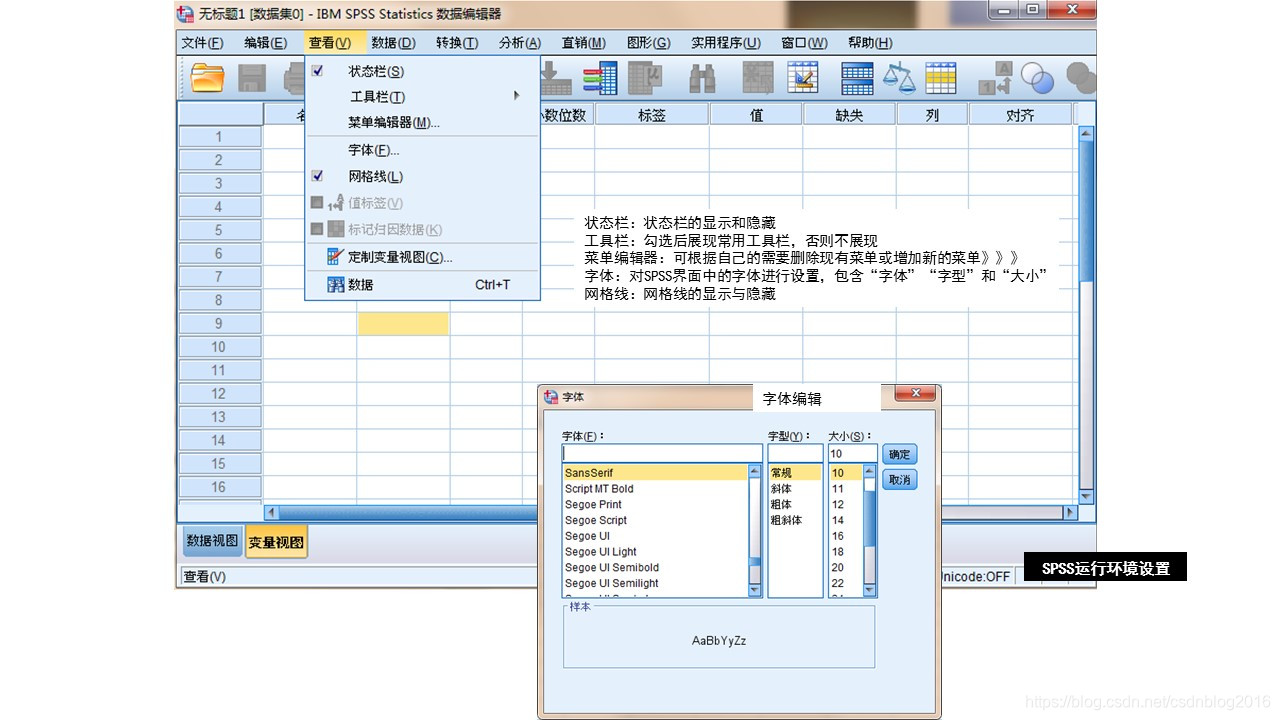
Task: Open the 帮助(H) menu
Action: tap(870, 43)
